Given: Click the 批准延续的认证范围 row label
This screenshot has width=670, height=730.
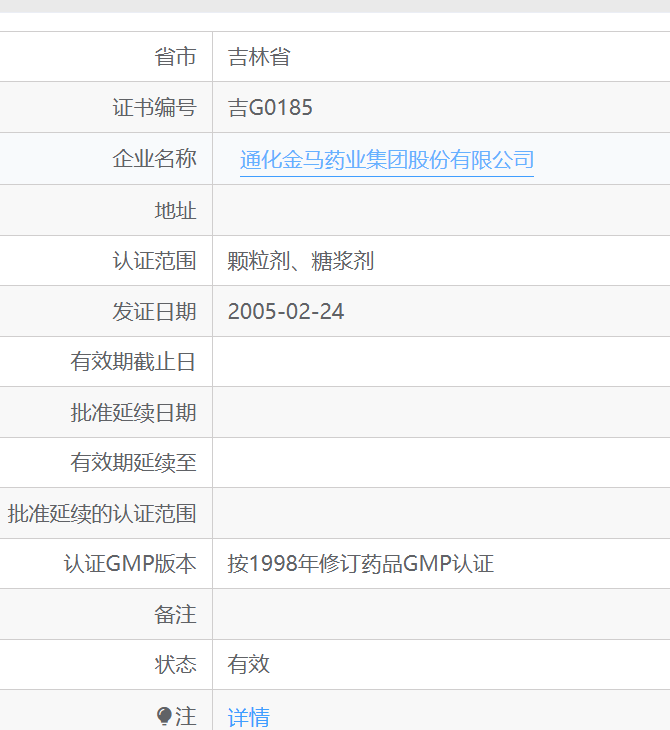Looking at the screenshot, I should [102, 514].
